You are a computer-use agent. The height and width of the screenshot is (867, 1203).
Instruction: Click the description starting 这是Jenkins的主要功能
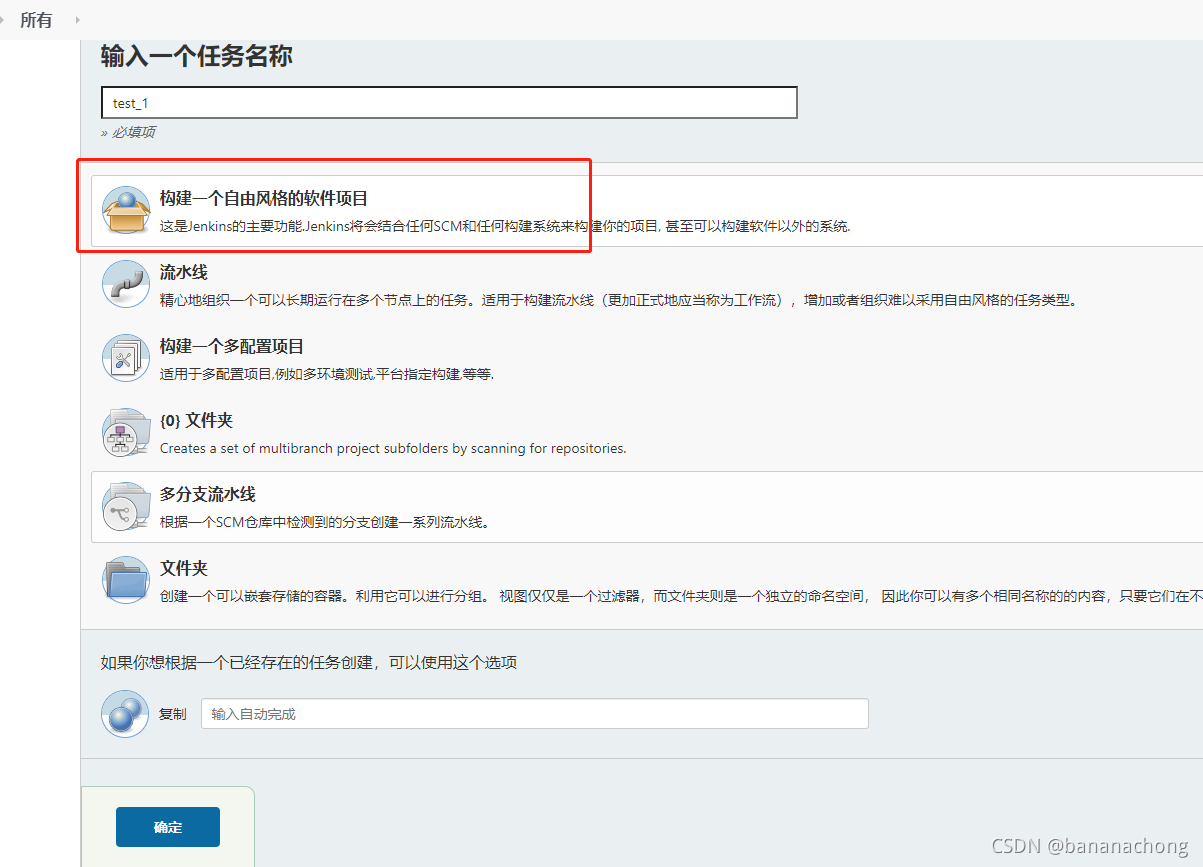click(505, 226)
